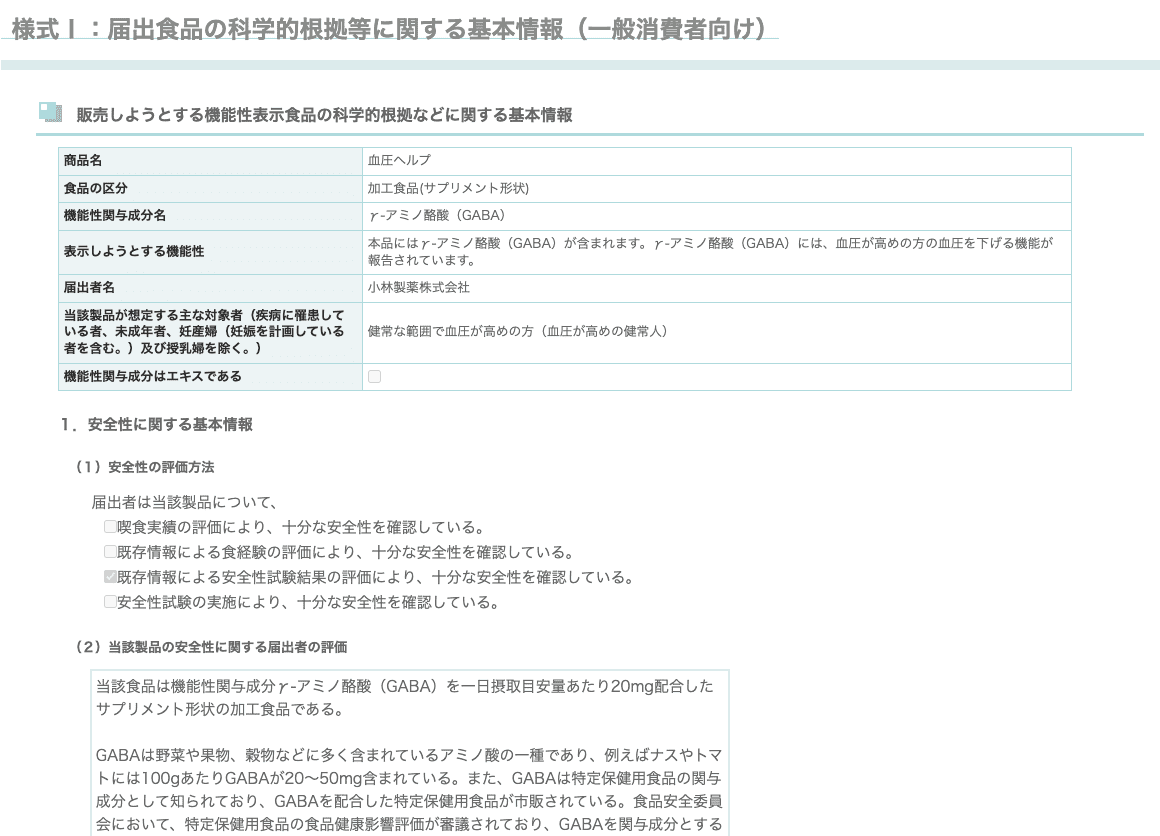The image size is (1160, 836).
Task: Check the 既存情報による食経験の評価 checkbox
Action: coord(110,551)
